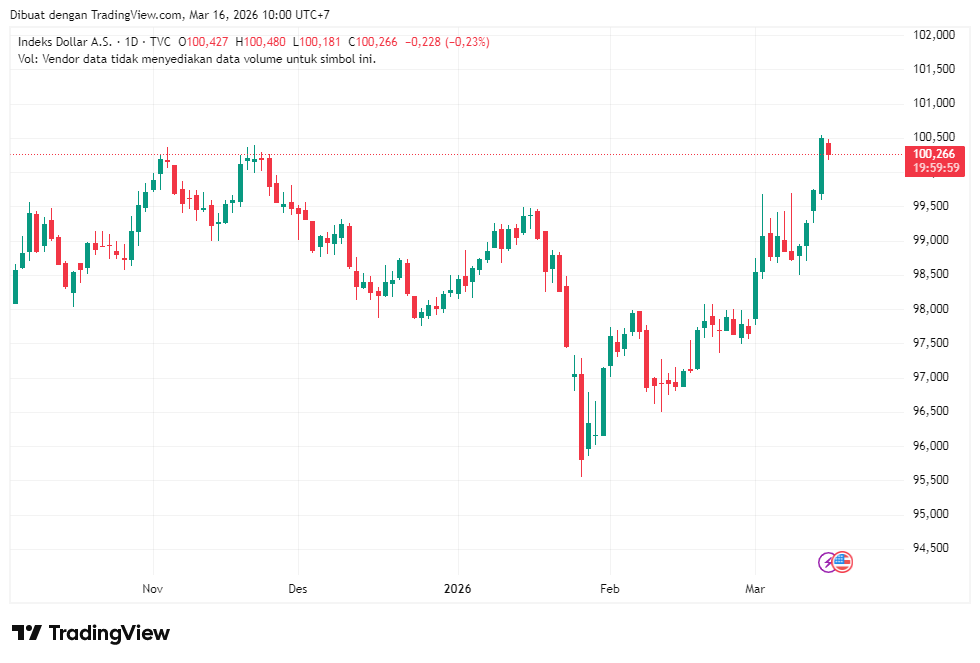Click the Feb label on time axis
The image size is (980, 663).
tap(610, 589)
